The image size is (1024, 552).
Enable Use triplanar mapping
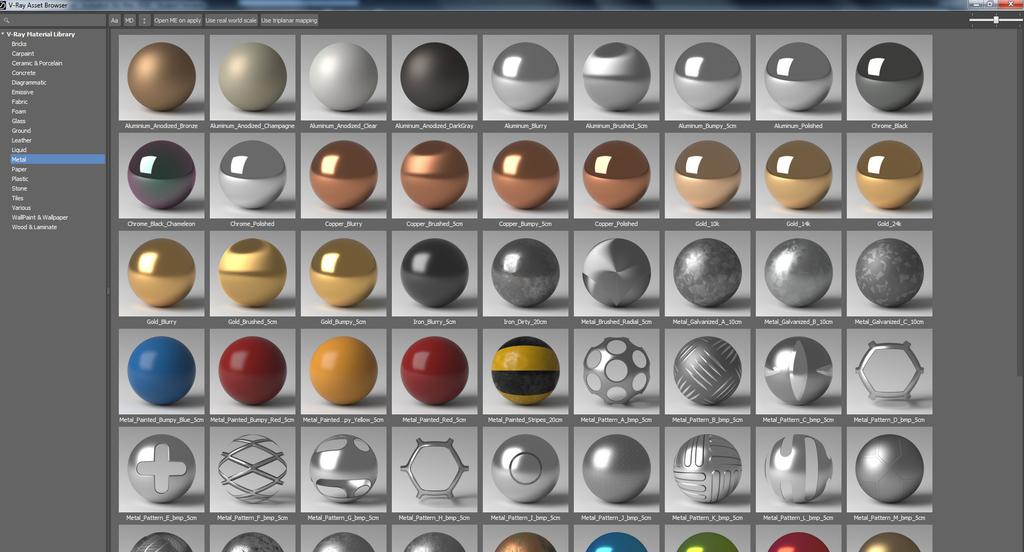[x=289, y=20]
